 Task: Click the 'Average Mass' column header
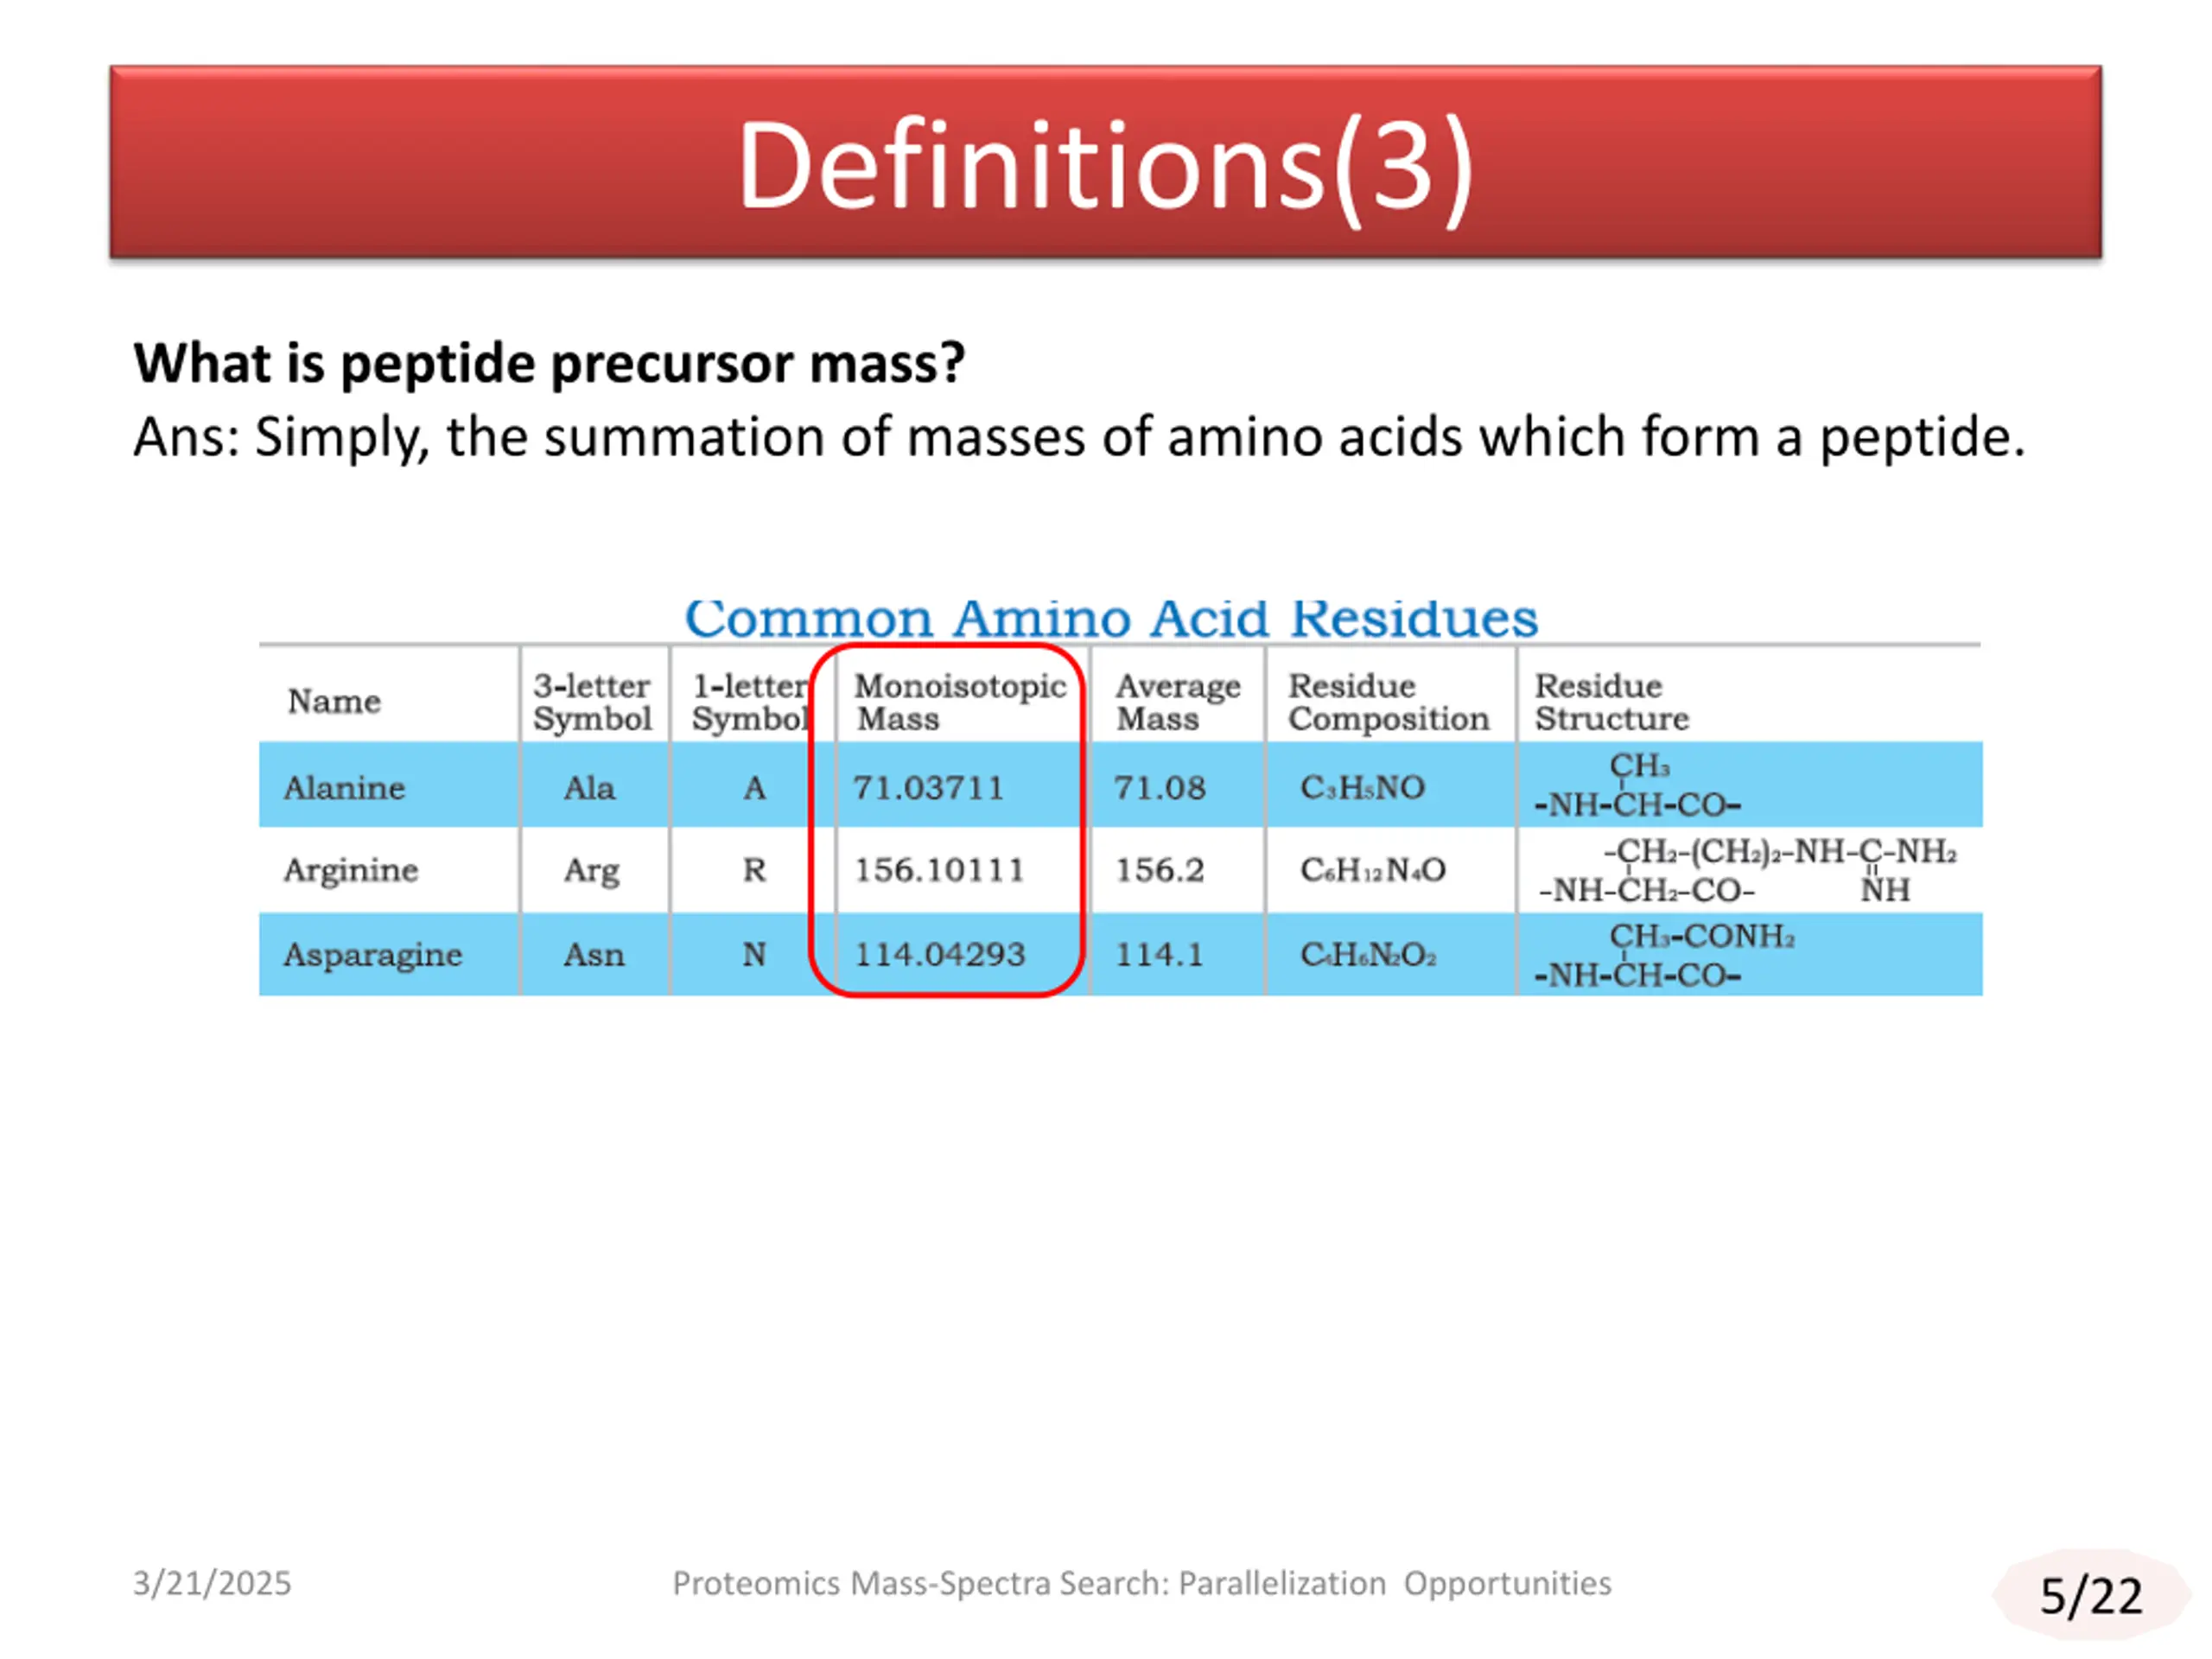tap(1178, 702)
